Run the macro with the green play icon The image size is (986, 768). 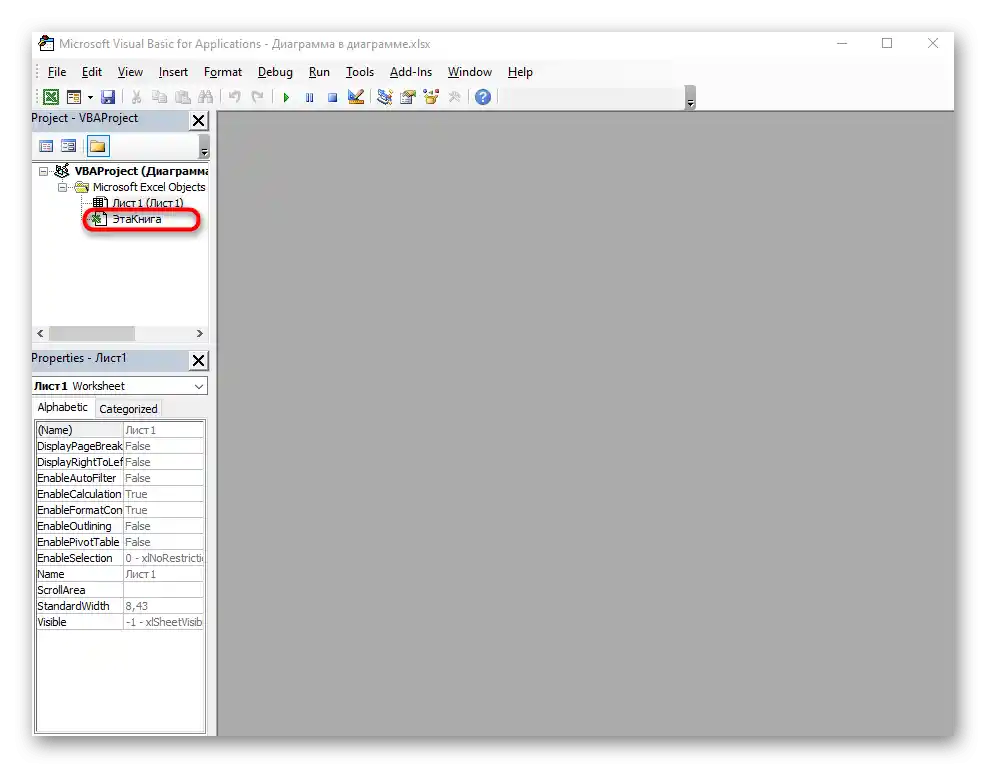[286, 97]
